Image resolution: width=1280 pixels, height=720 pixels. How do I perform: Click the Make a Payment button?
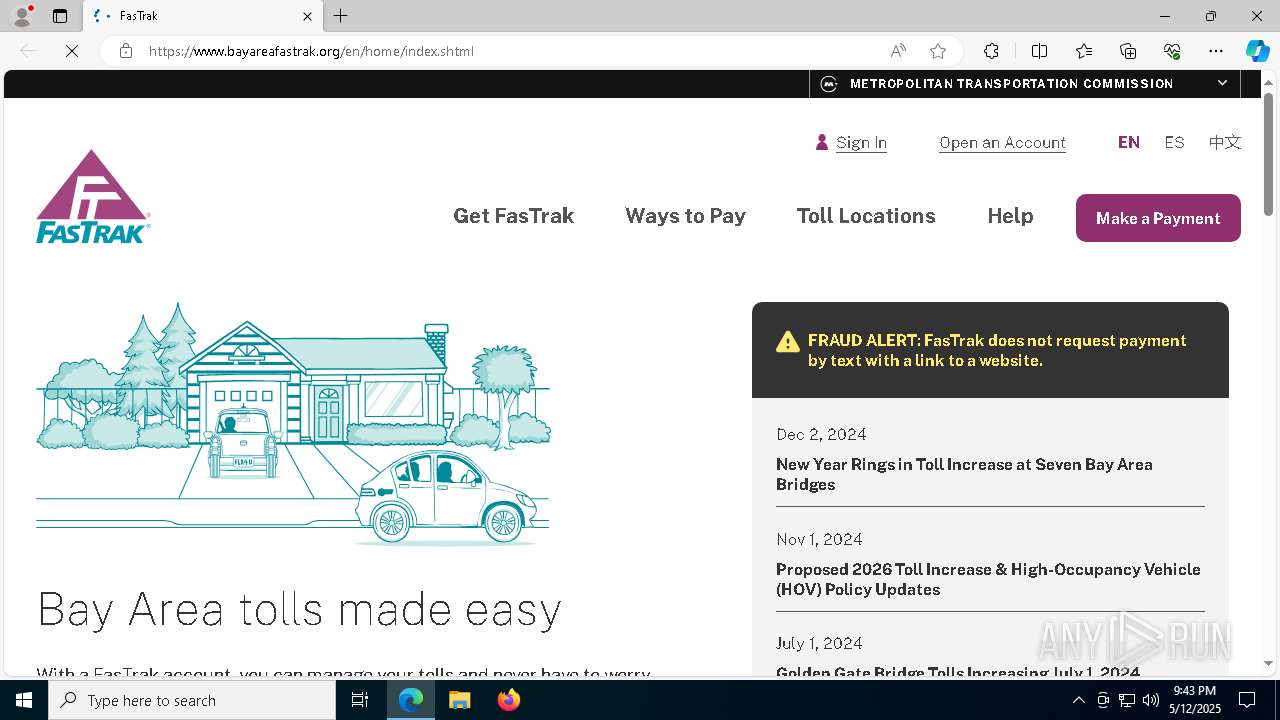[x=1158, y=218]
